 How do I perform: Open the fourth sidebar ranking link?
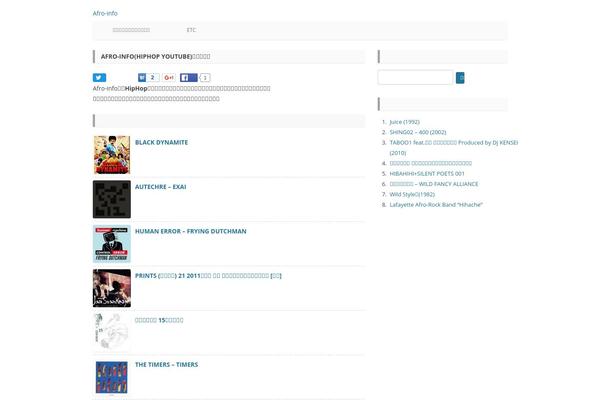tap(430, 163)
